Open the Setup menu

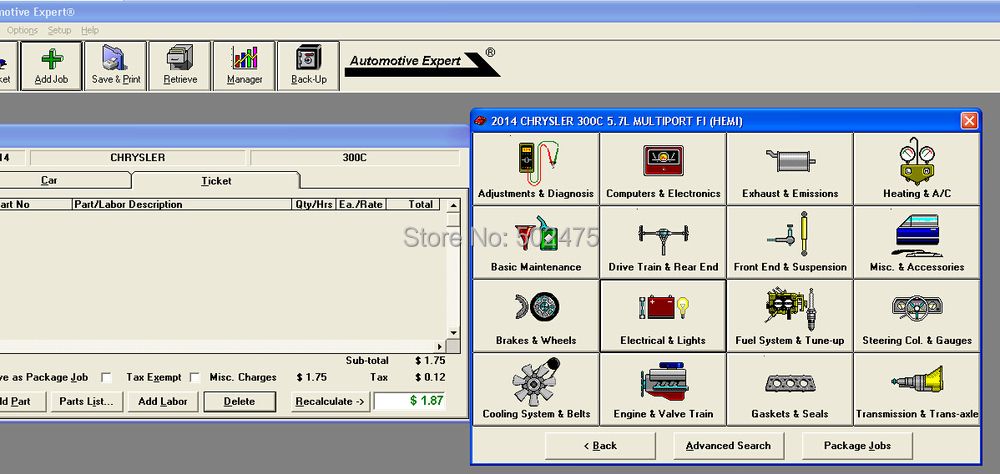click(59, 30)
